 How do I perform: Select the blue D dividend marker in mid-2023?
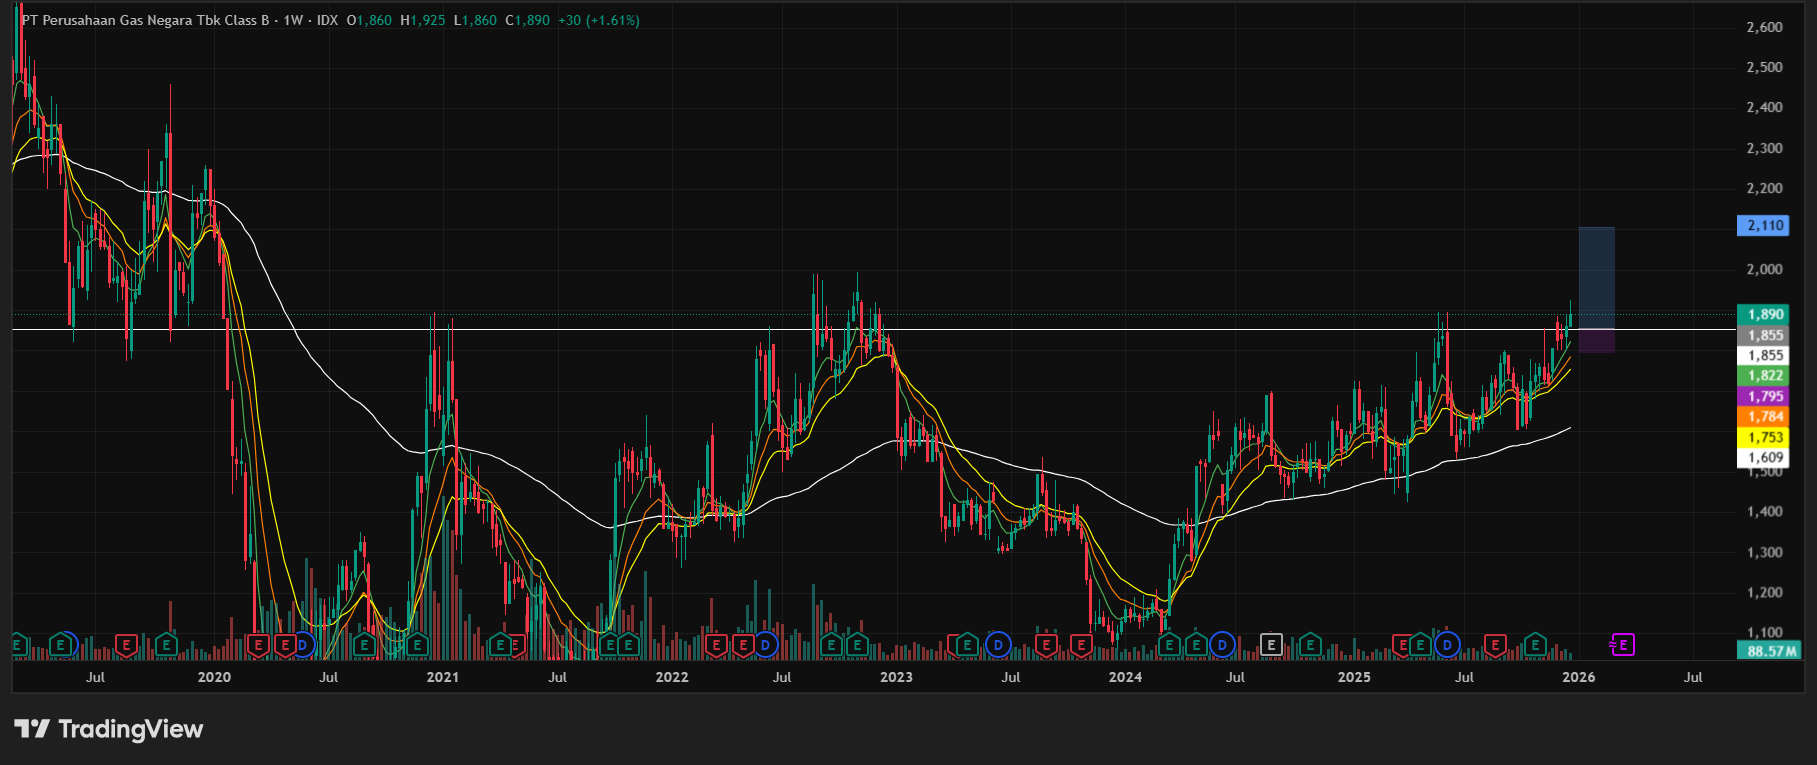[997, 645]
